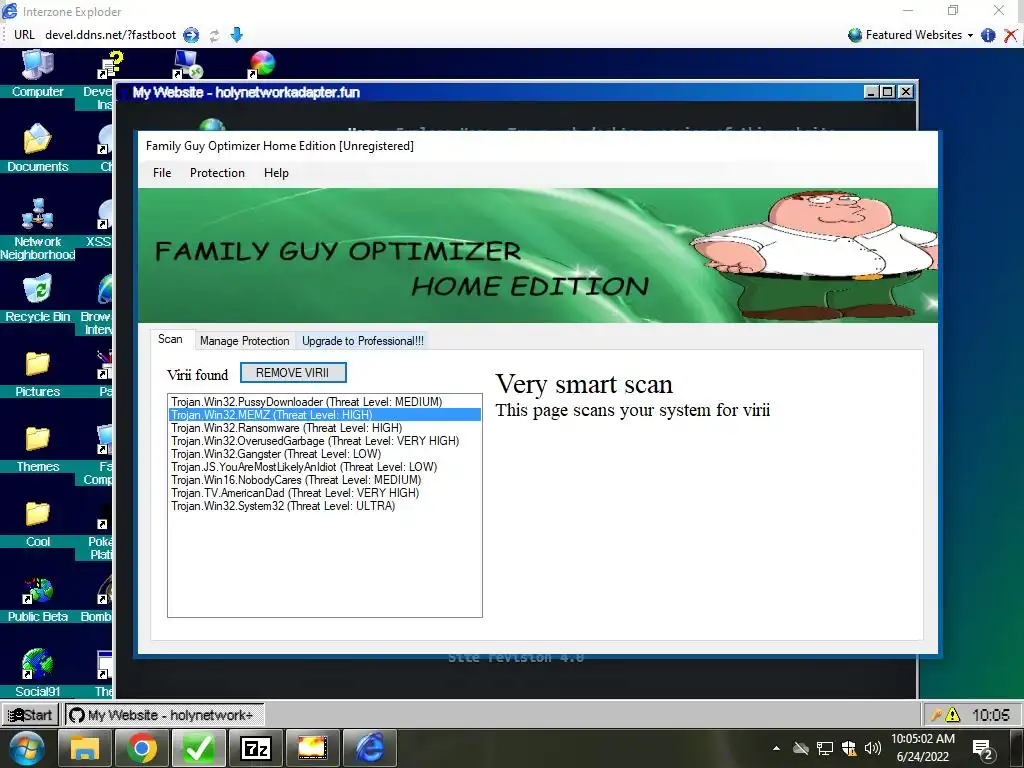Click the picture viewer taskbar icon
Screen dimensions: 1024x768
coord(312,748)
